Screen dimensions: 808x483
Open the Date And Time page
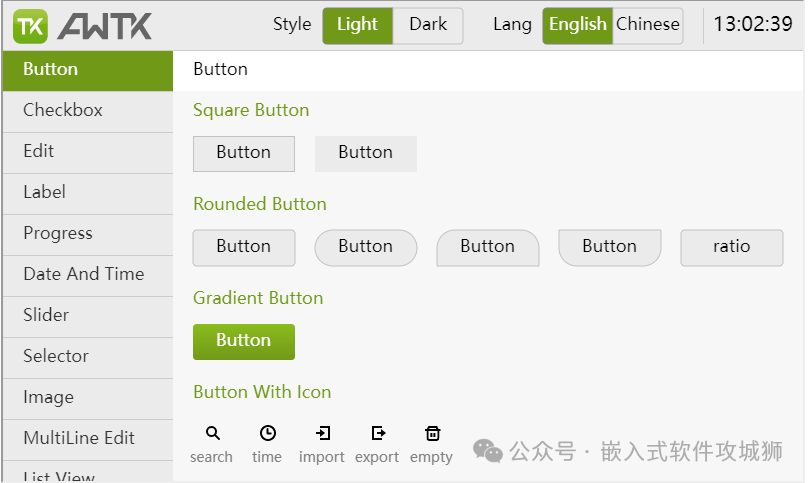pos(88,275)
